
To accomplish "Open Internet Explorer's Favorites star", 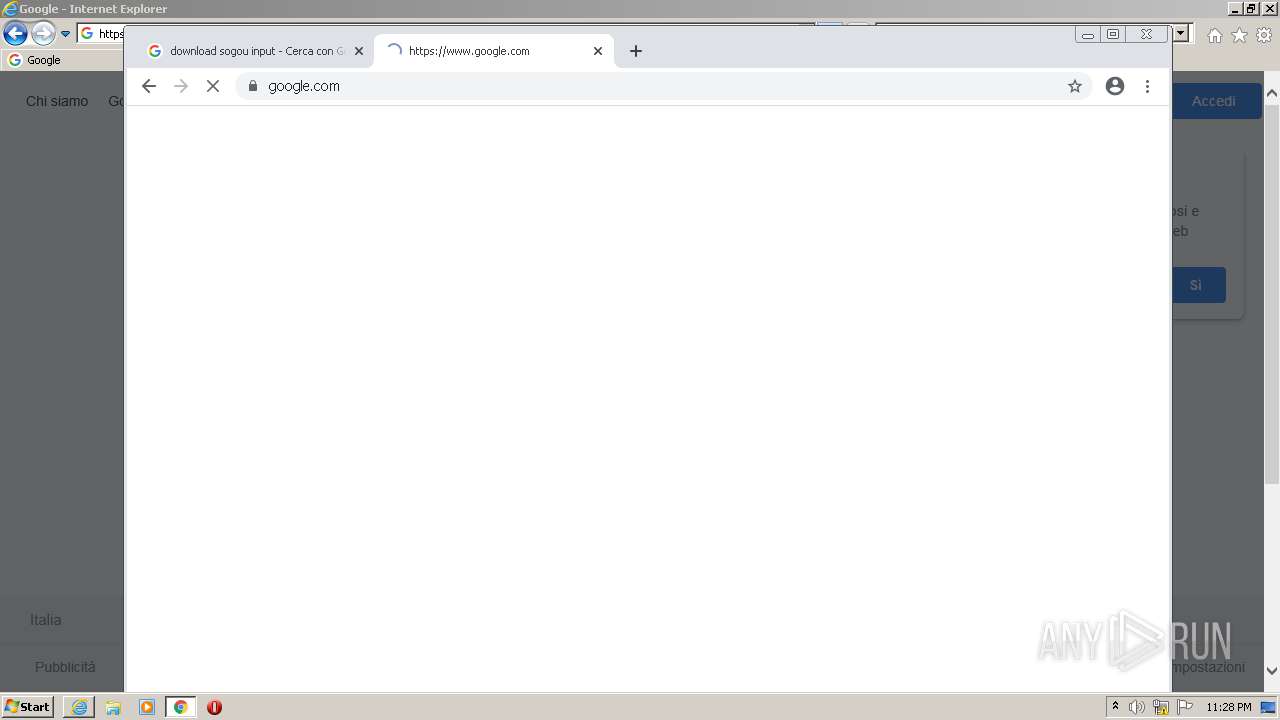I will (x=1239, y=35).
